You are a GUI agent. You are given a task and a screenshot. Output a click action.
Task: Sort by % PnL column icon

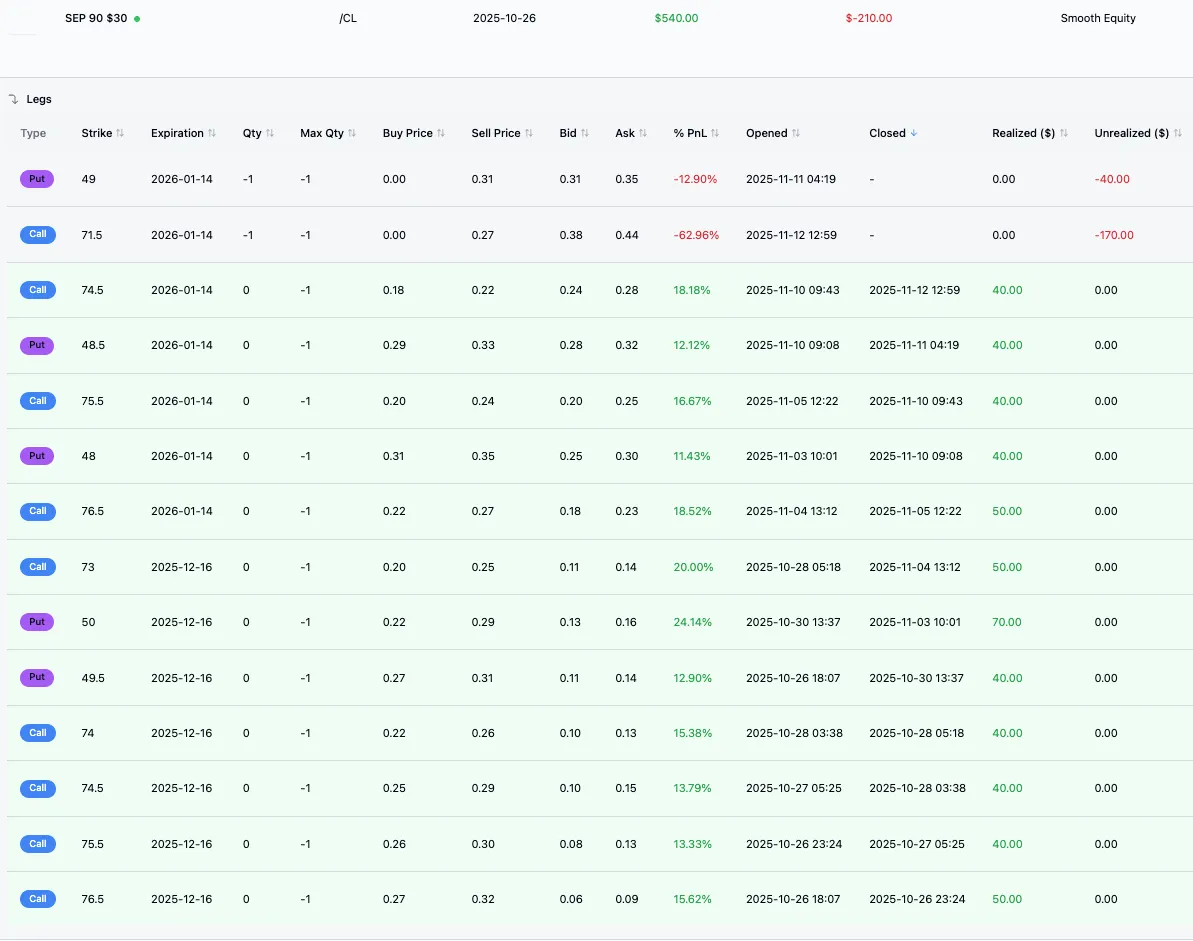point(715,133)
